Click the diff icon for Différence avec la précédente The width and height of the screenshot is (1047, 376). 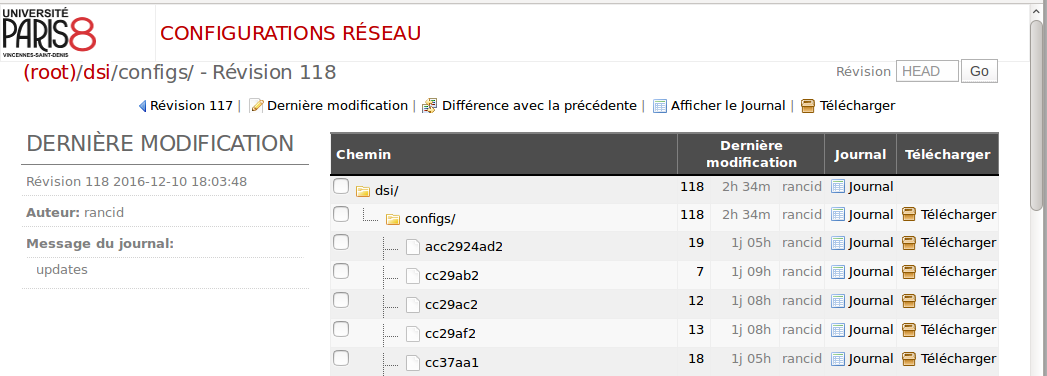pyautogui.click(x=429, y=106)
